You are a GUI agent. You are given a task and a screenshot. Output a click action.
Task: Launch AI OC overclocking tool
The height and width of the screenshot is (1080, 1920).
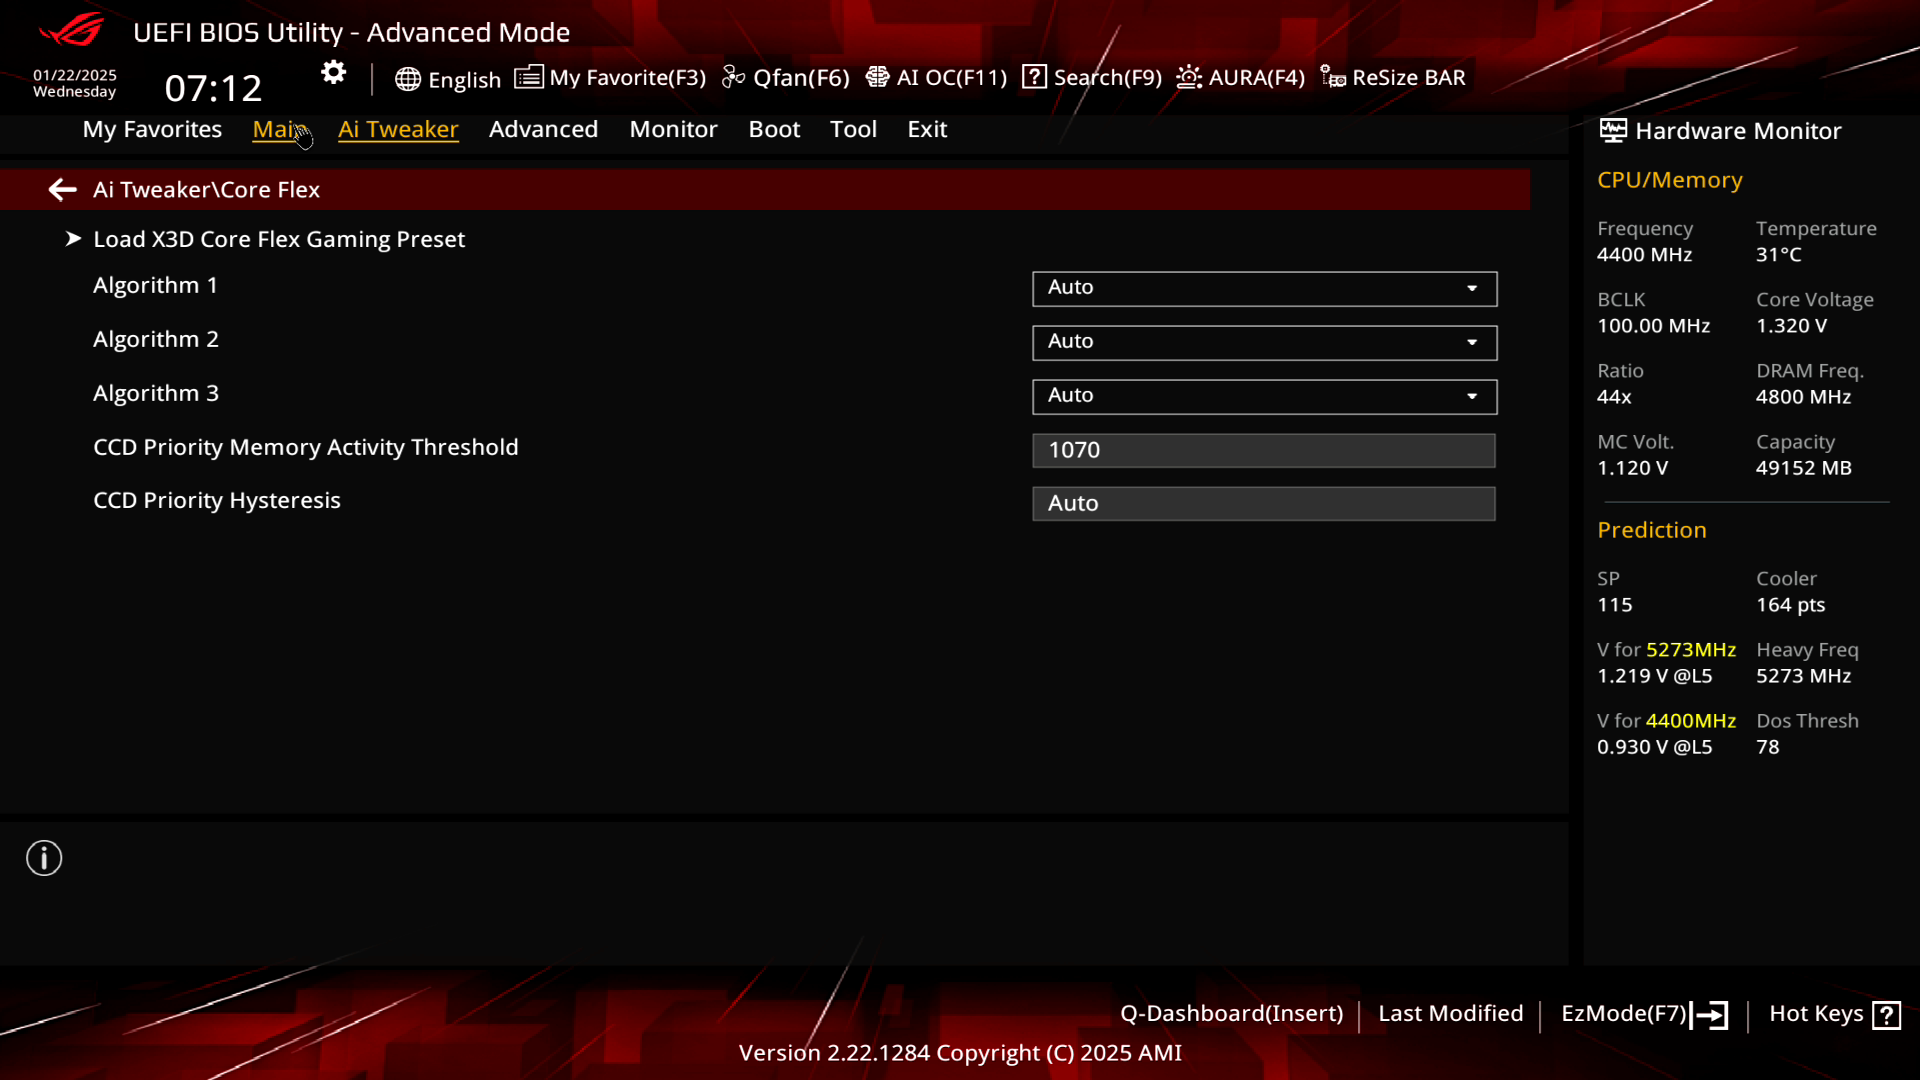click(x=936, y=76)
